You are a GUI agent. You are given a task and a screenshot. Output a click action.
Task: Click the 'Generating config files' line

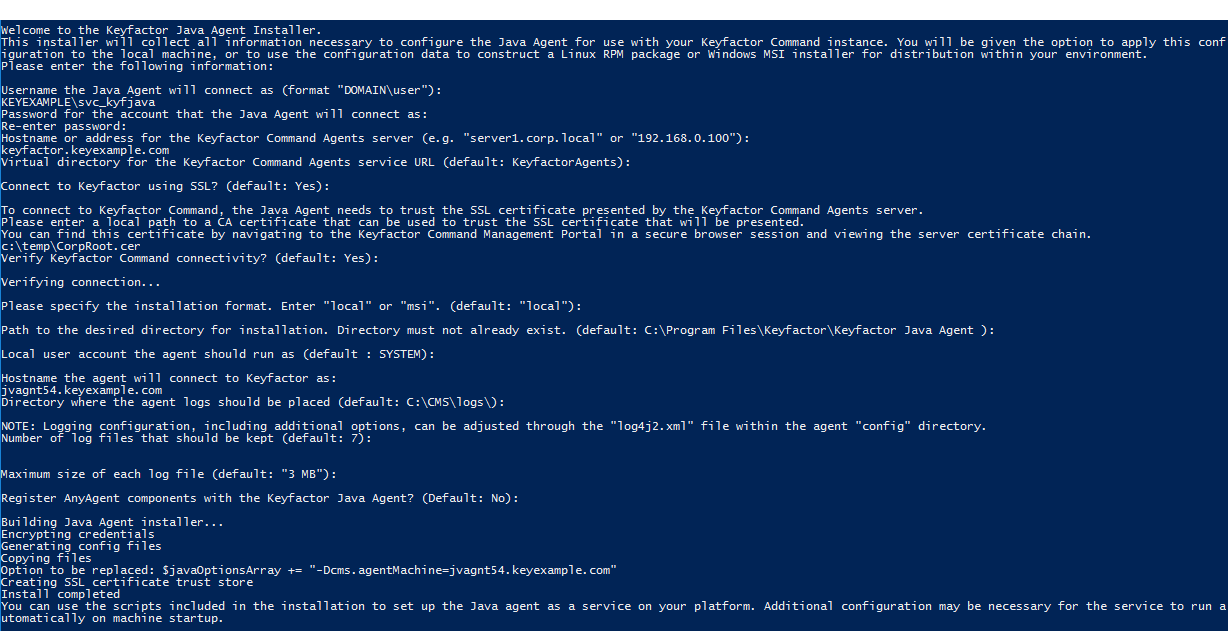(x=82, y=546)
